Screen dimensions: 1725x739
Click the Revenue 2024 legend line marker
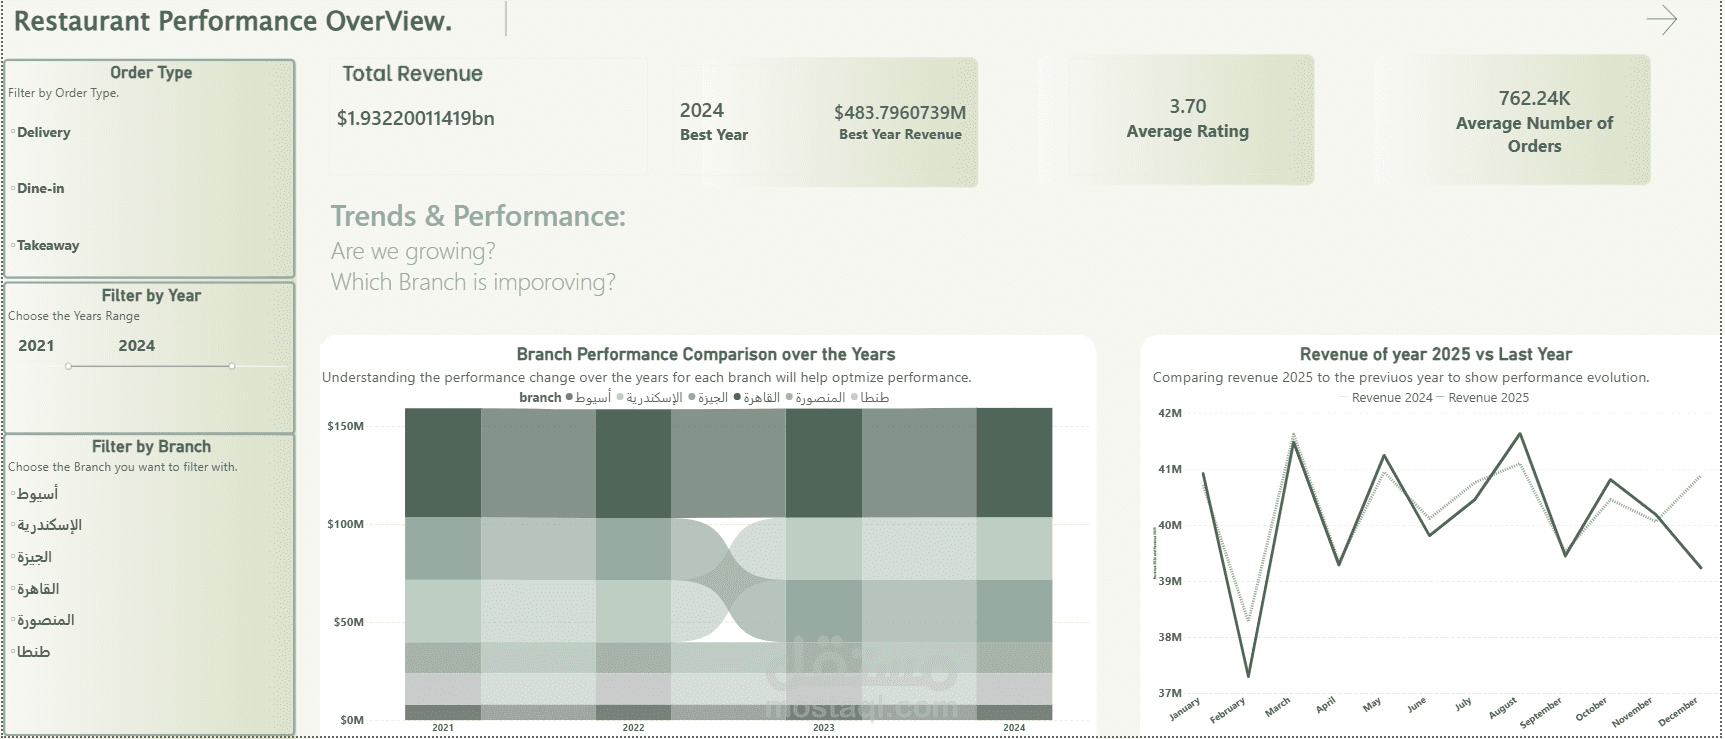click(1346, 397)
